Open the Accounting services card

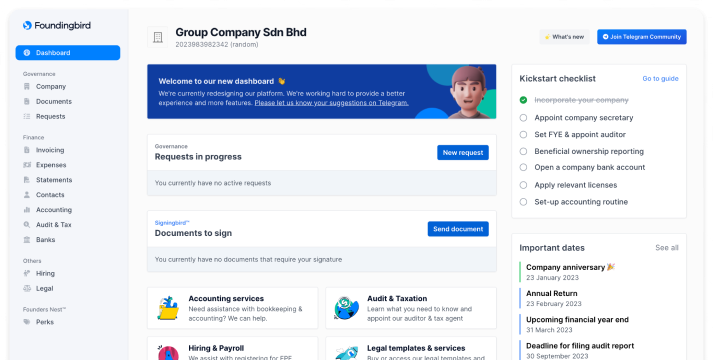click(x=232, y=308)
